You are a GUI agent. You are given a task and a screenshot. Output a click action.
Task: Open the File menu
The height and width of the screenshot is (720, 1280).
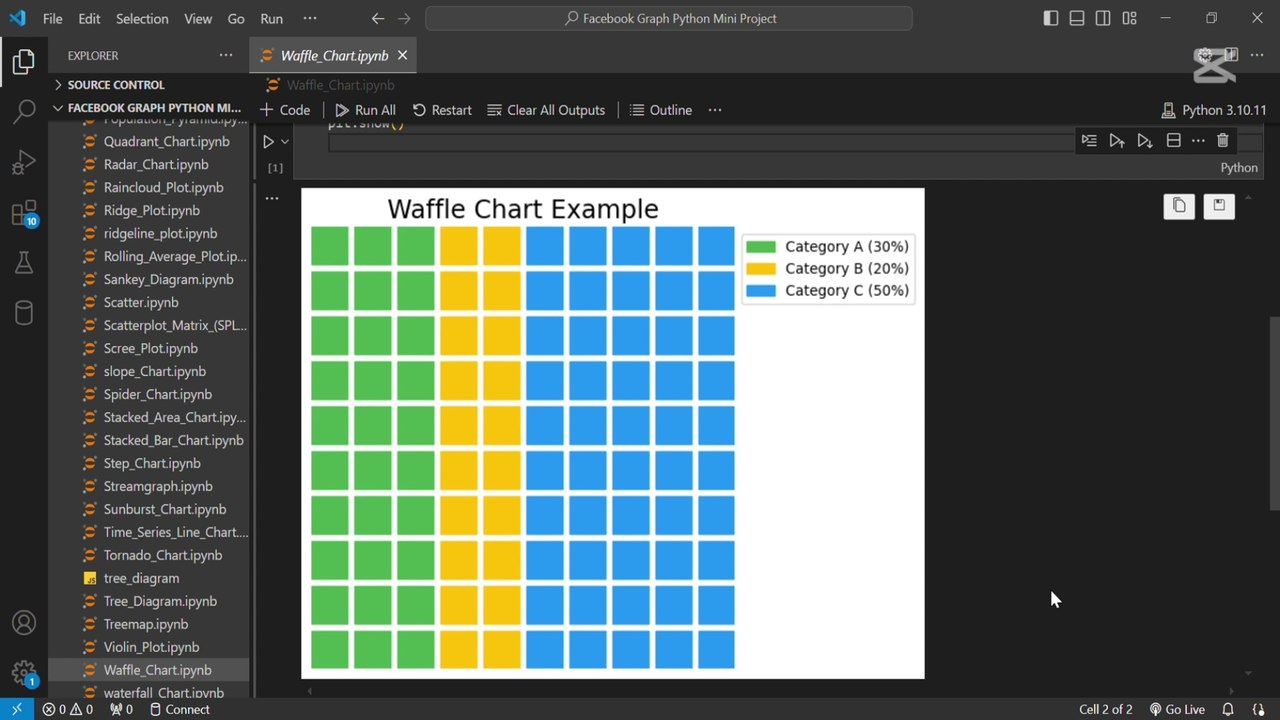click(52, 18)
